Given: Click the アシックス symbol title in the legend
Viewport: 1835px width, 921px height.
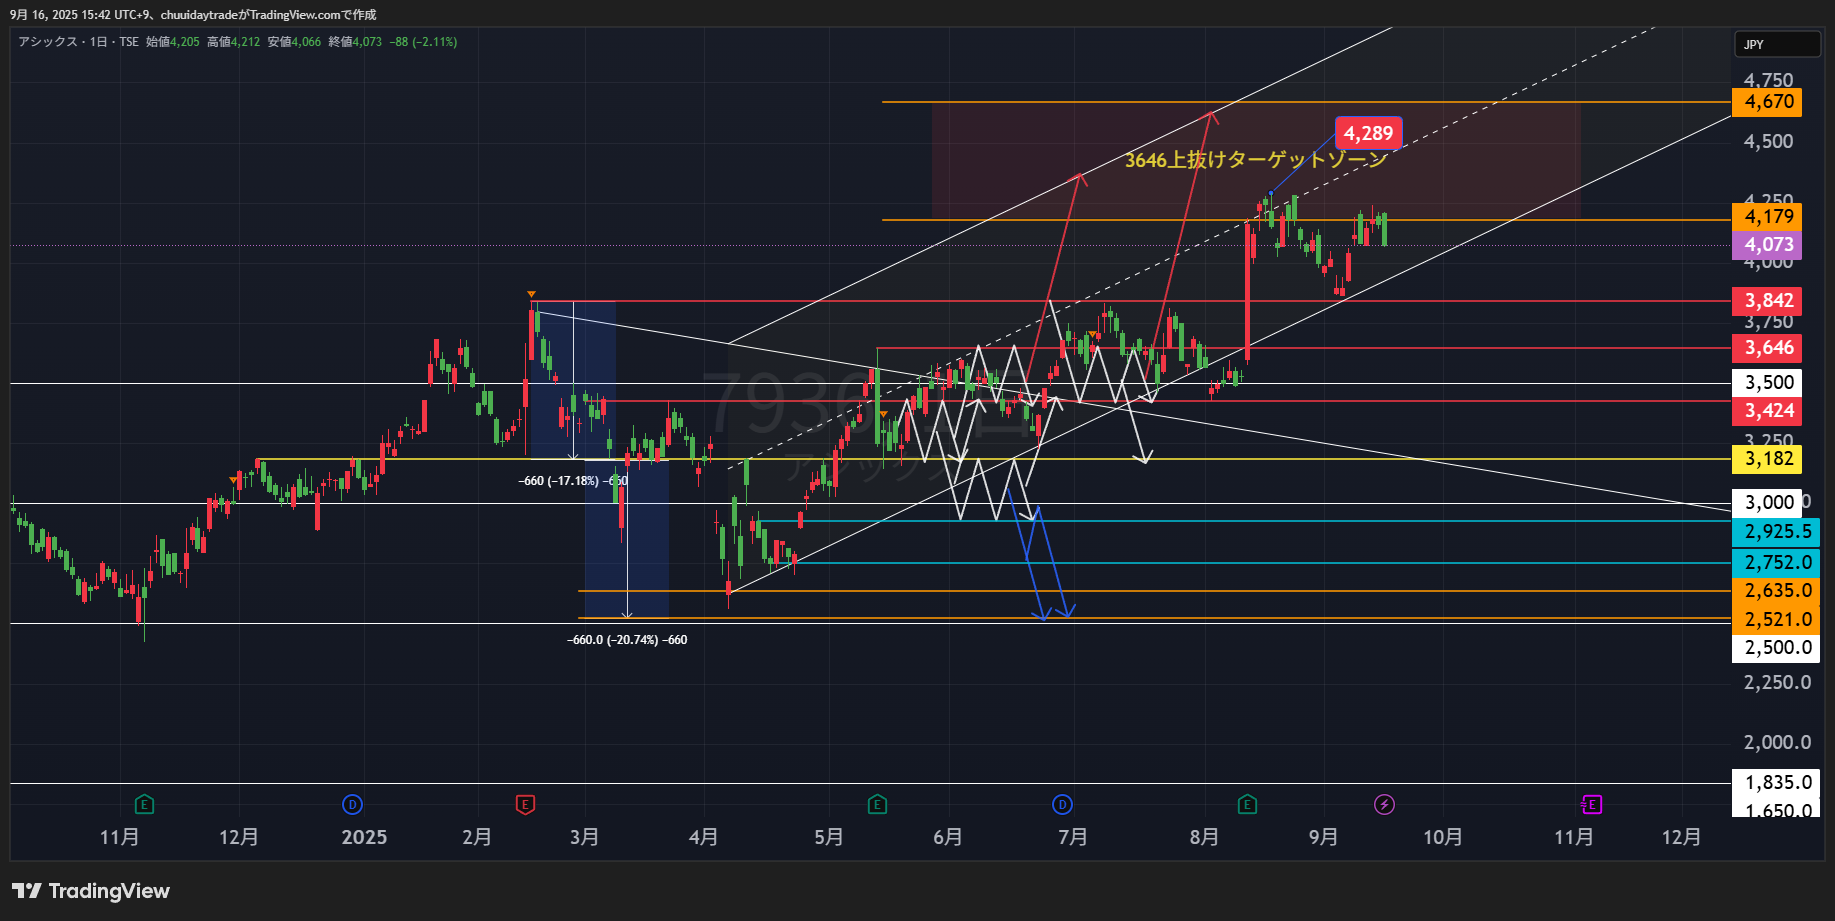Looking at the screenshot, I should click(48, 42).
